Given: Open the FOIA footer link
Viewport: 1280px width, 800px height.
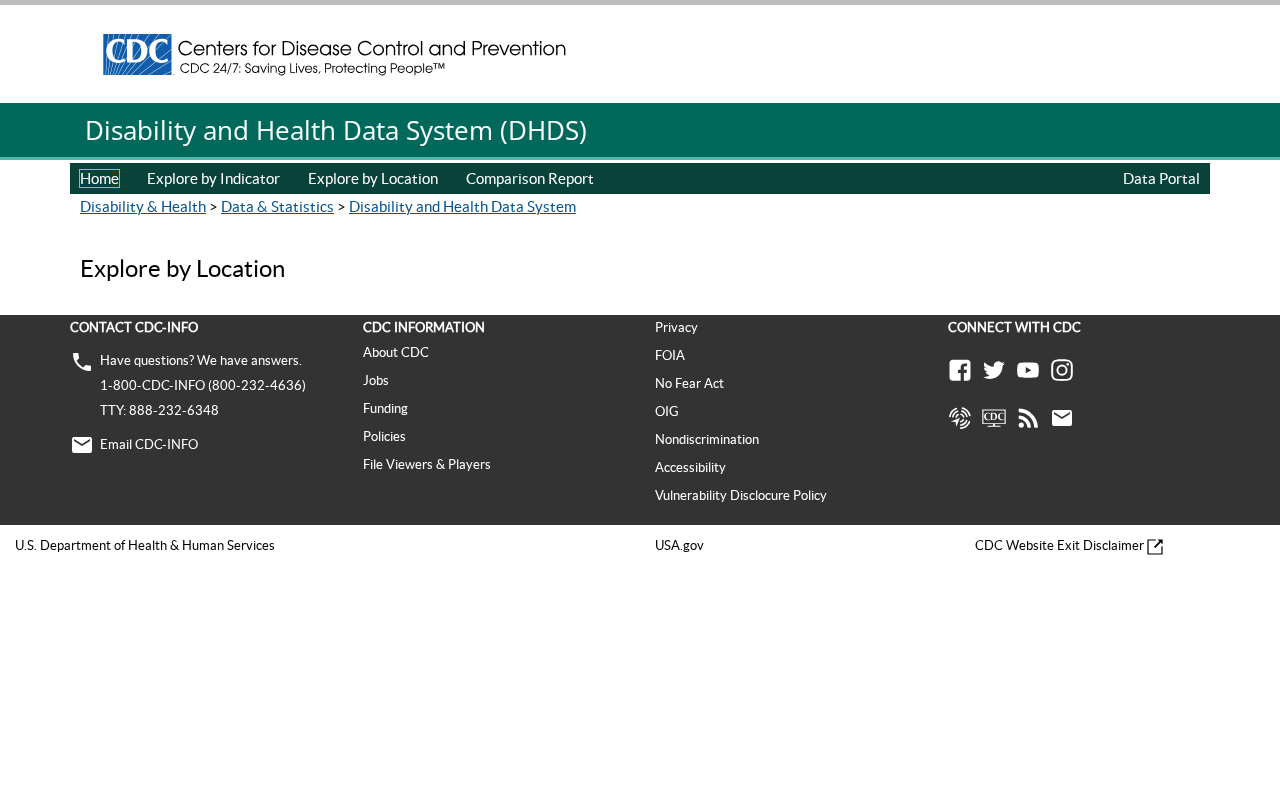Looking at the screenshot, I should [670, 355].
